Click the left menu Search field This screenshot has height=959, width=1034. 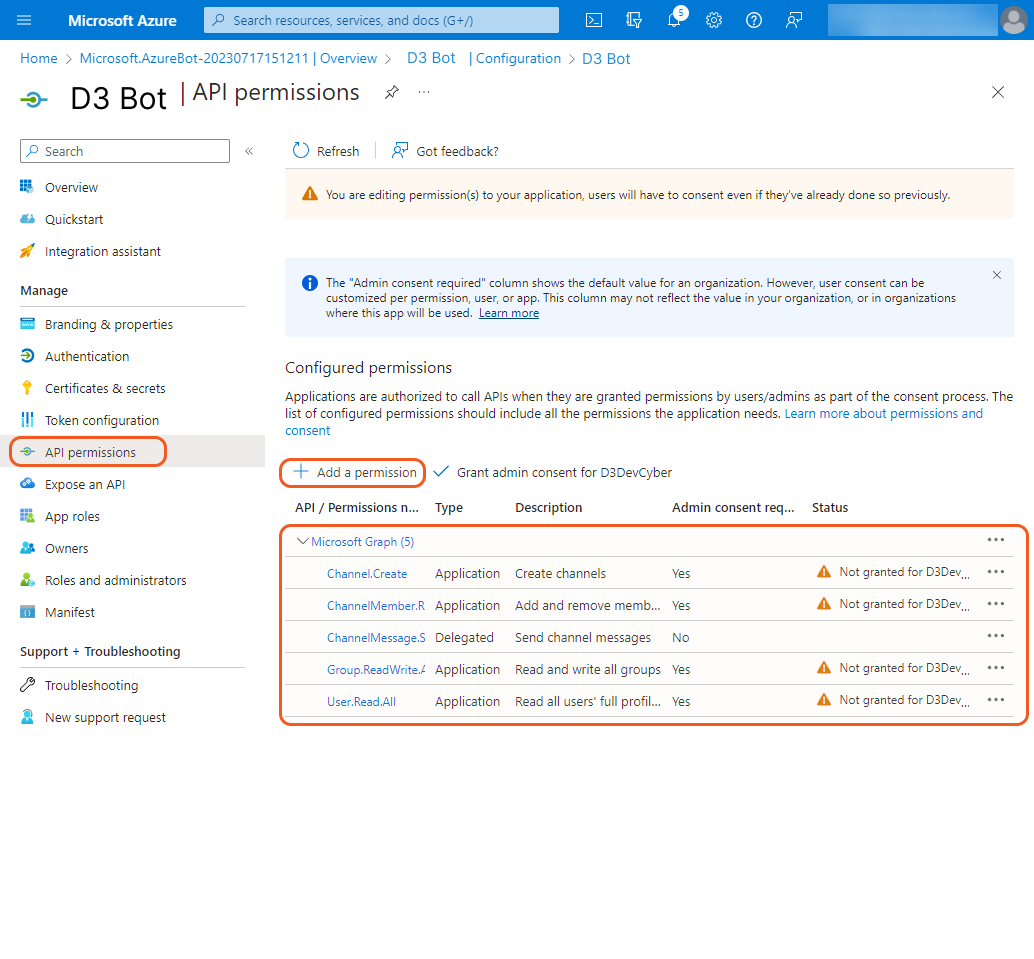point(125,151)
